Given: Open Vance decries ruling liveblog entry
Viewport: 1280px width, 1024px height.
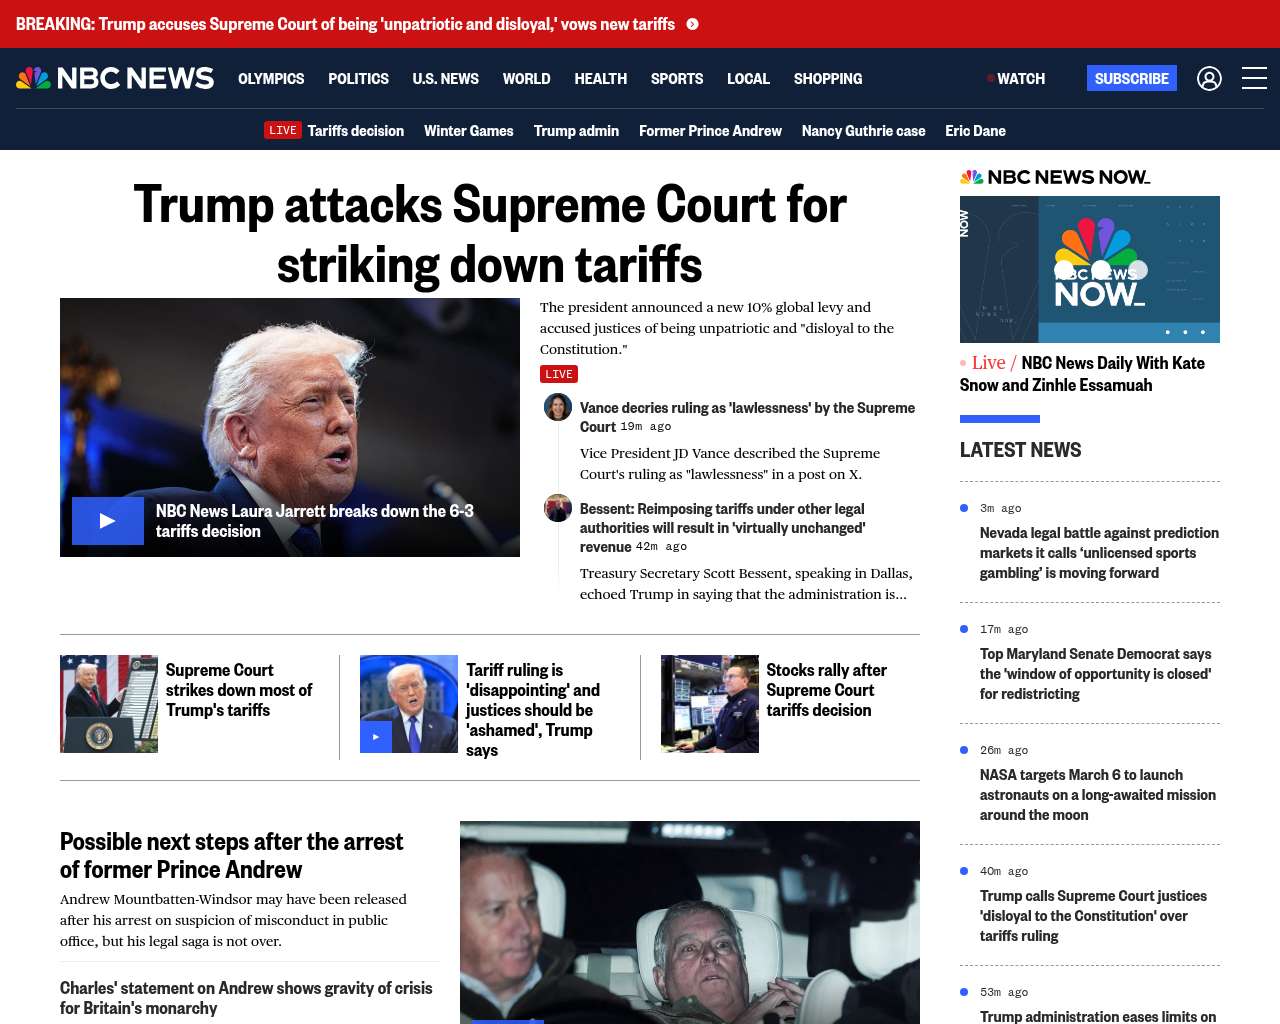Looking at the screenshot, I should coord(748,417).
